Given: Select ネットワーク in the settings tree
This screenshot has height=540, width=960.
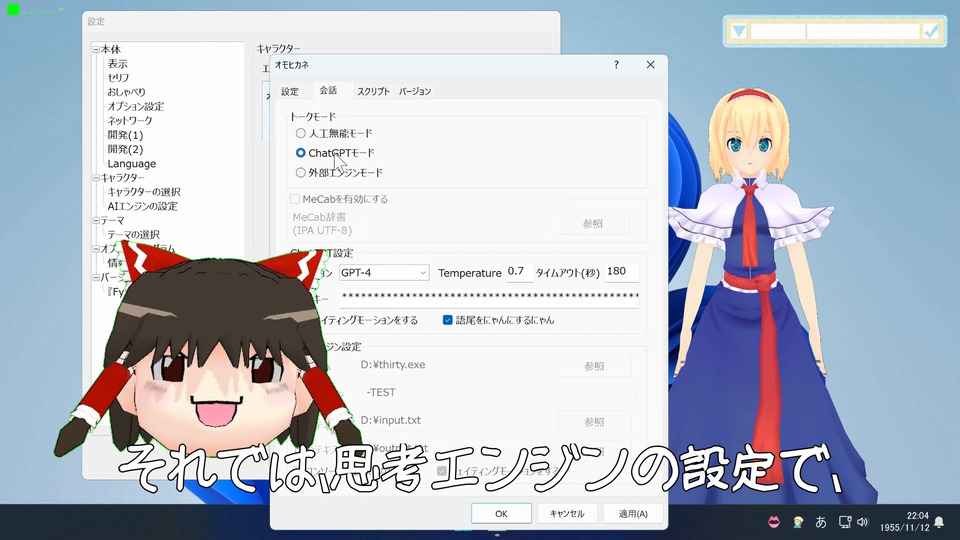Looking at the screenshot, I should pyautogui.click(x=130, y=120).
